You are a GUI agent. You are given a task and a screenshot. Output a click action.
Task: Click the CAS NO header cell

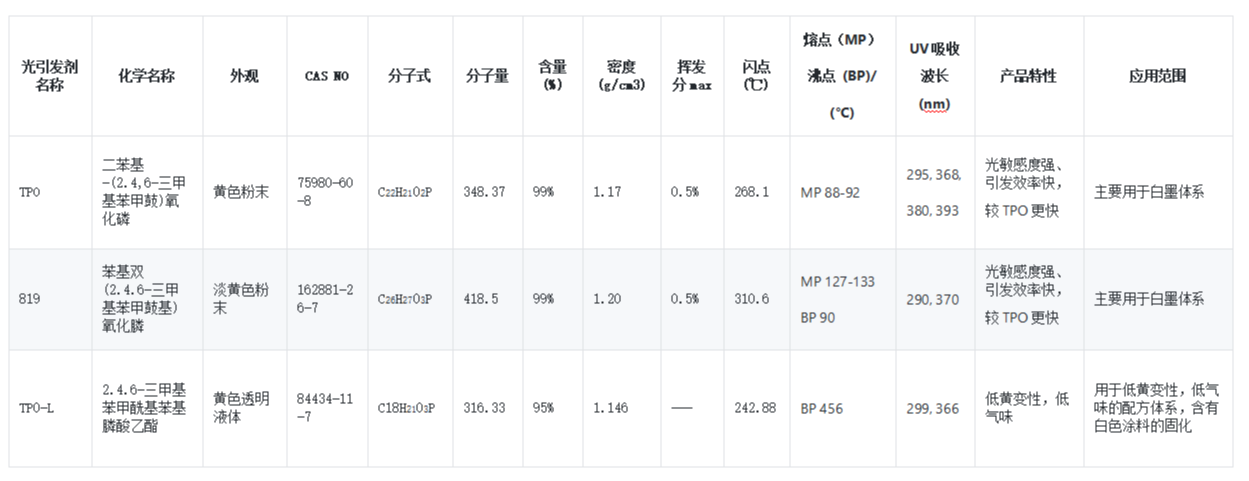[x=327, y=76]
